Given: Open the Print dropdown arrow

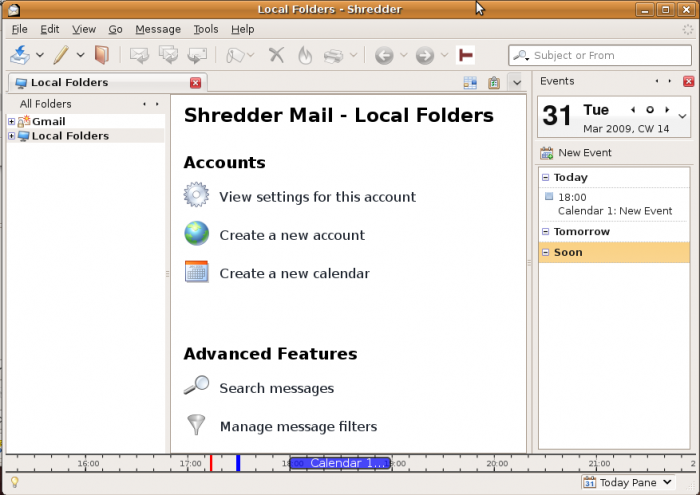Looking at the screenshot, I should [x=353, y=55].
